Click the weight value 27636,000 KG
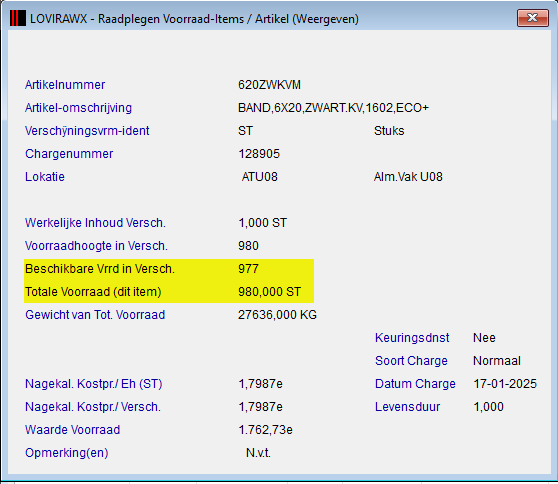 point(277,315)
